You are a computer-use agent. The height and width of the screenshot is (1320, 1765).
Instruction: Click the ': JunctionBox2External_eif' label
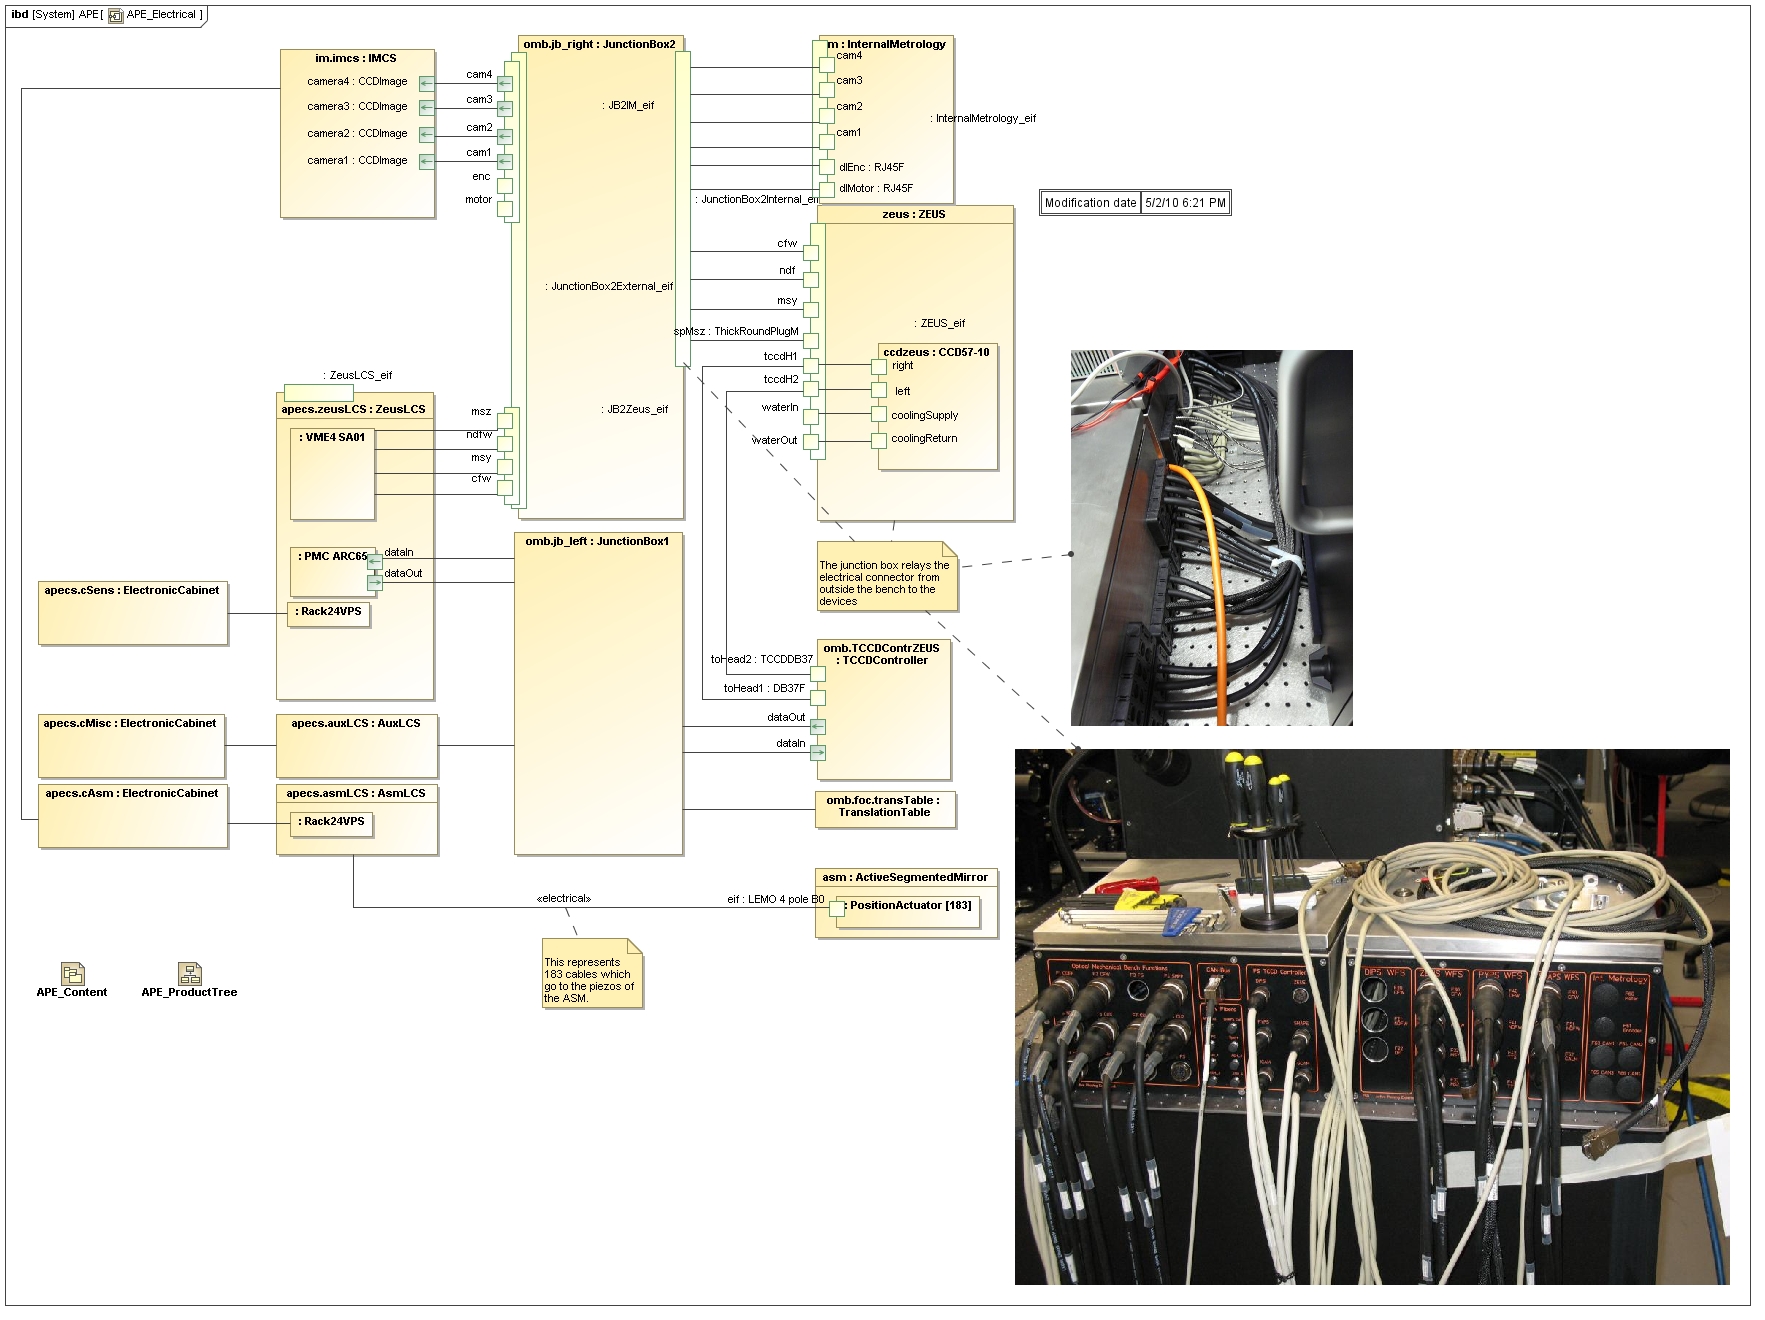(609, 286)
